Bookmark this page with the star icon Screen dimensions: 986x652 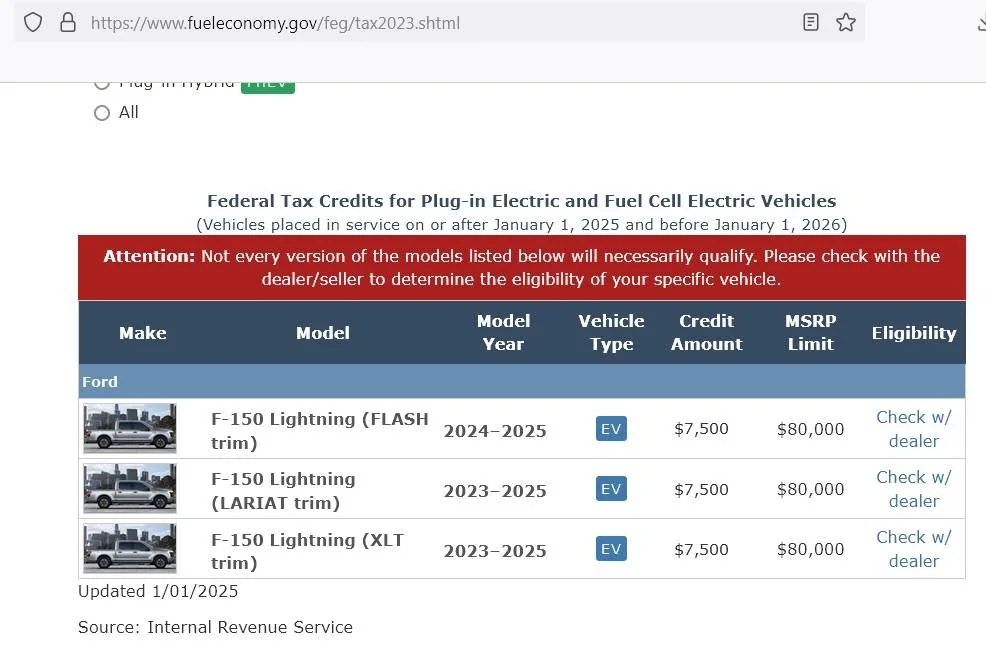point(845,21)
